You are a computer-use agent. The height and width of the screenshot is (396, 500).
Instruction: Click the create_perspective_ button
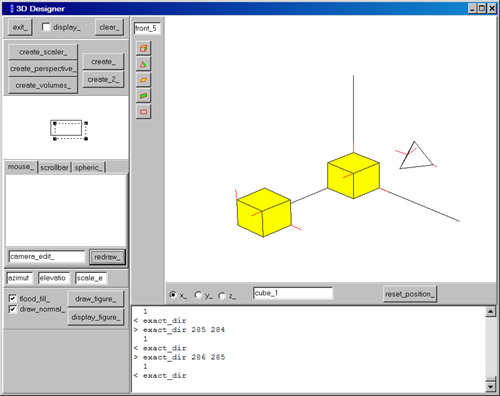coord(43,69)
